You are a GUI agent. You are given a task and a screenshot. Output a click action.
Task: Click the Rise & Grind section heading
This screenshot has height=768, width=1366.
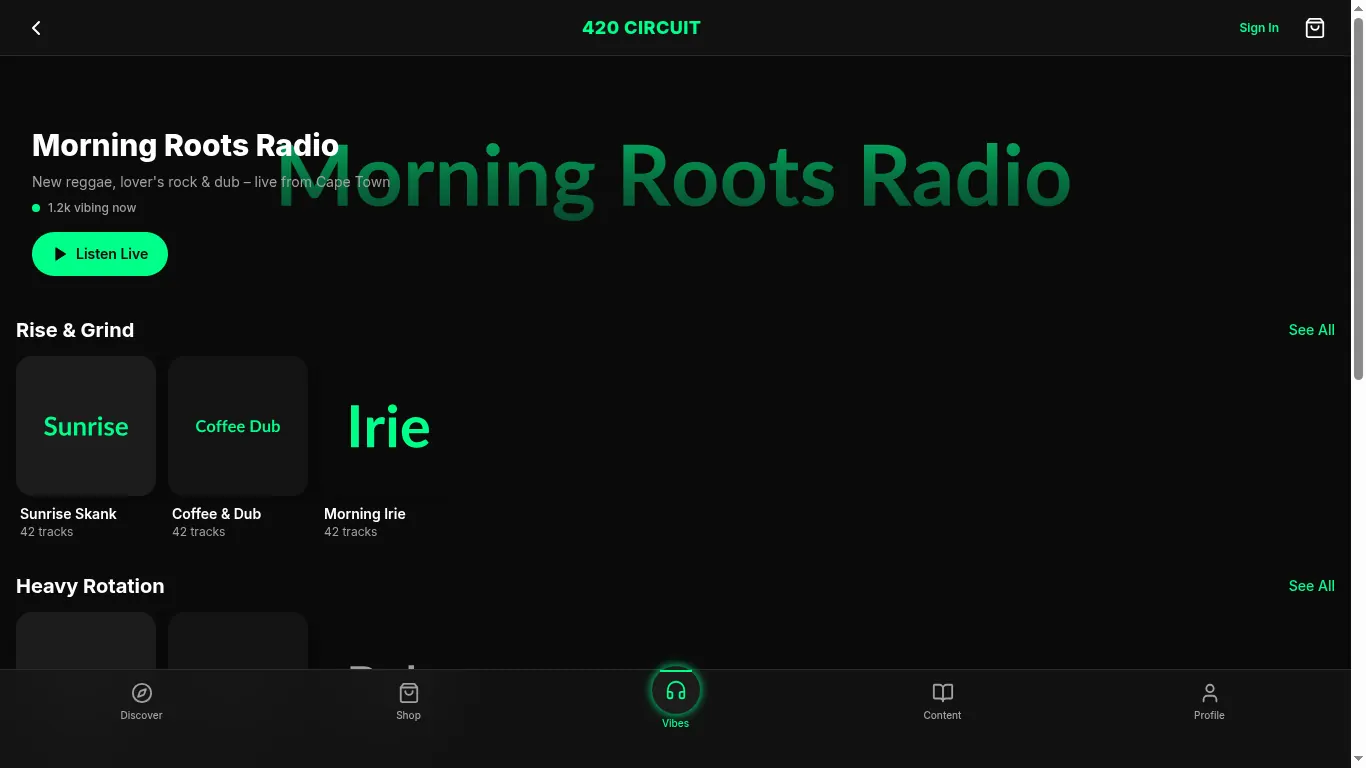[75, 330]
